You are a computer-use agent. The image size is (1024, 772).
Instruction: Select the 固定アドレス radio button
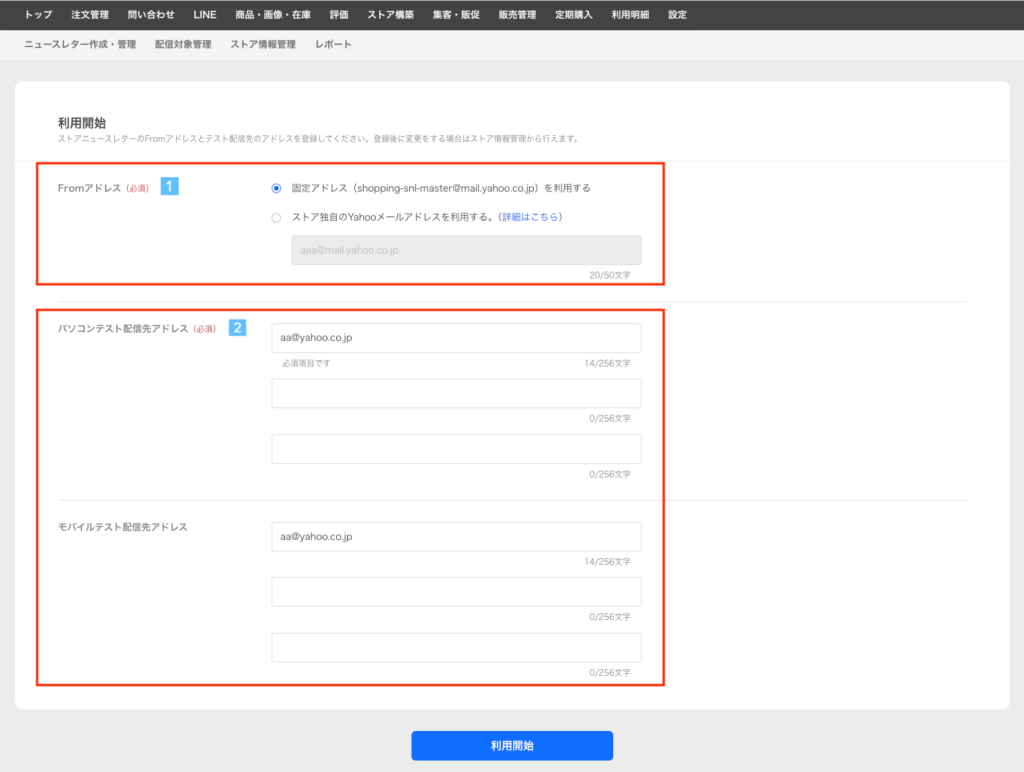[276, 188]
